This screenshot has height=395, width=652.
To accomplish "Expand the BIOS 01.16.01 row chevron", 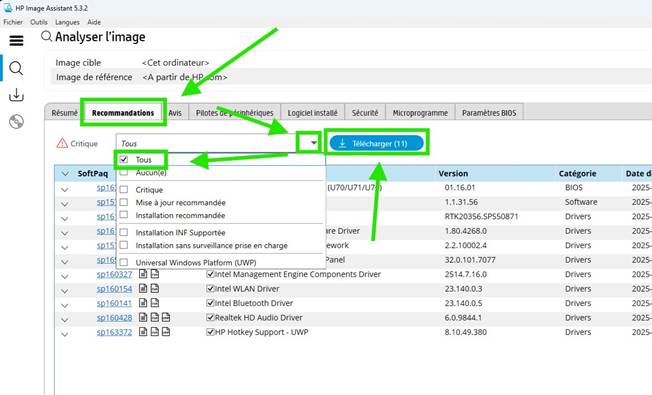I will (x=64, y=190).
